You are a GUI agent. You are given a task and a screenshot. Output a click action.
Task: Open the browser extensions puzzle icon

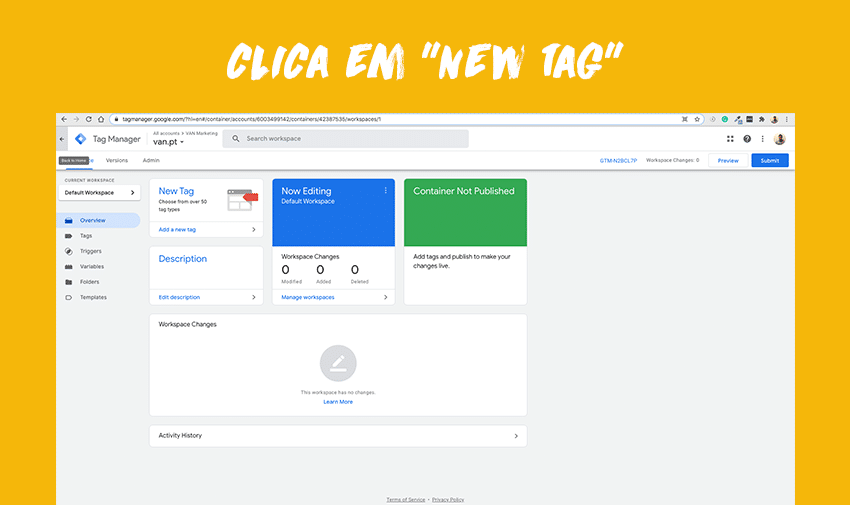click(x=762, y=119)
